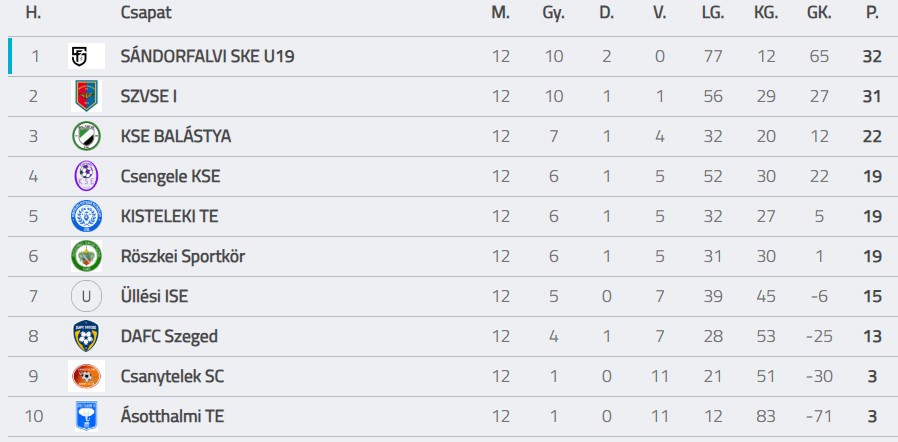Click the Csengele KSE purple logo
The height and width of the screenshot is (442, 898).
[86, 176]
